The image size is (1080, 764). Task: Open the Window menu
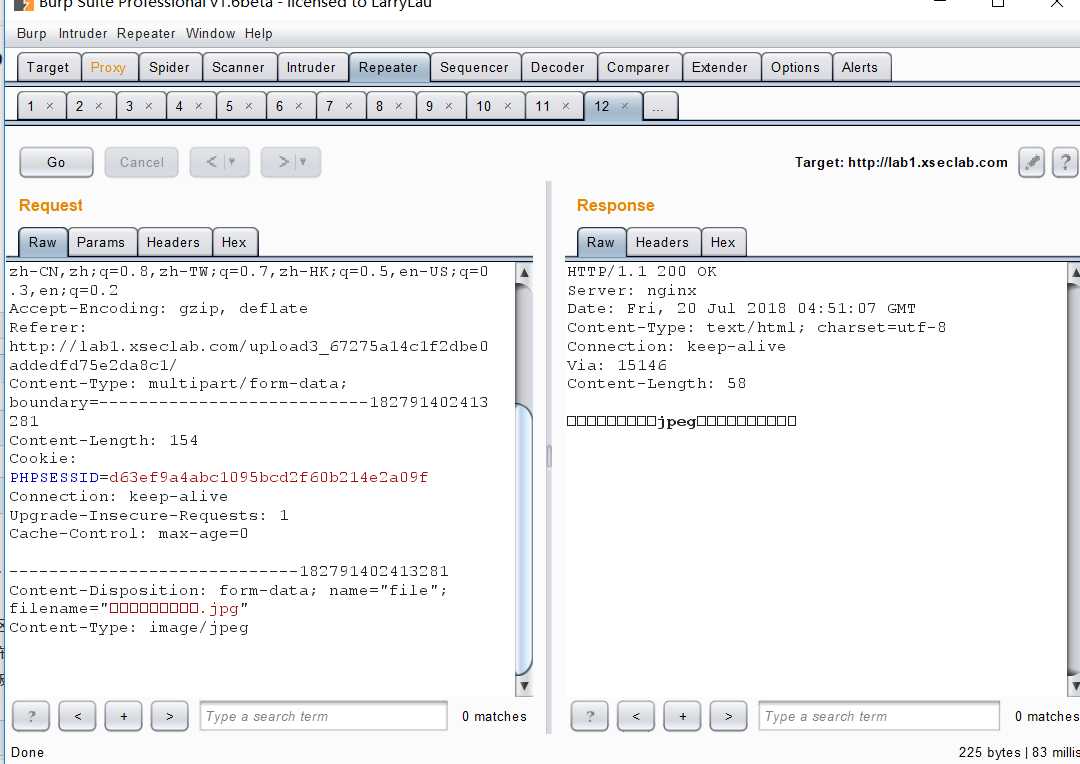(210, 33)
